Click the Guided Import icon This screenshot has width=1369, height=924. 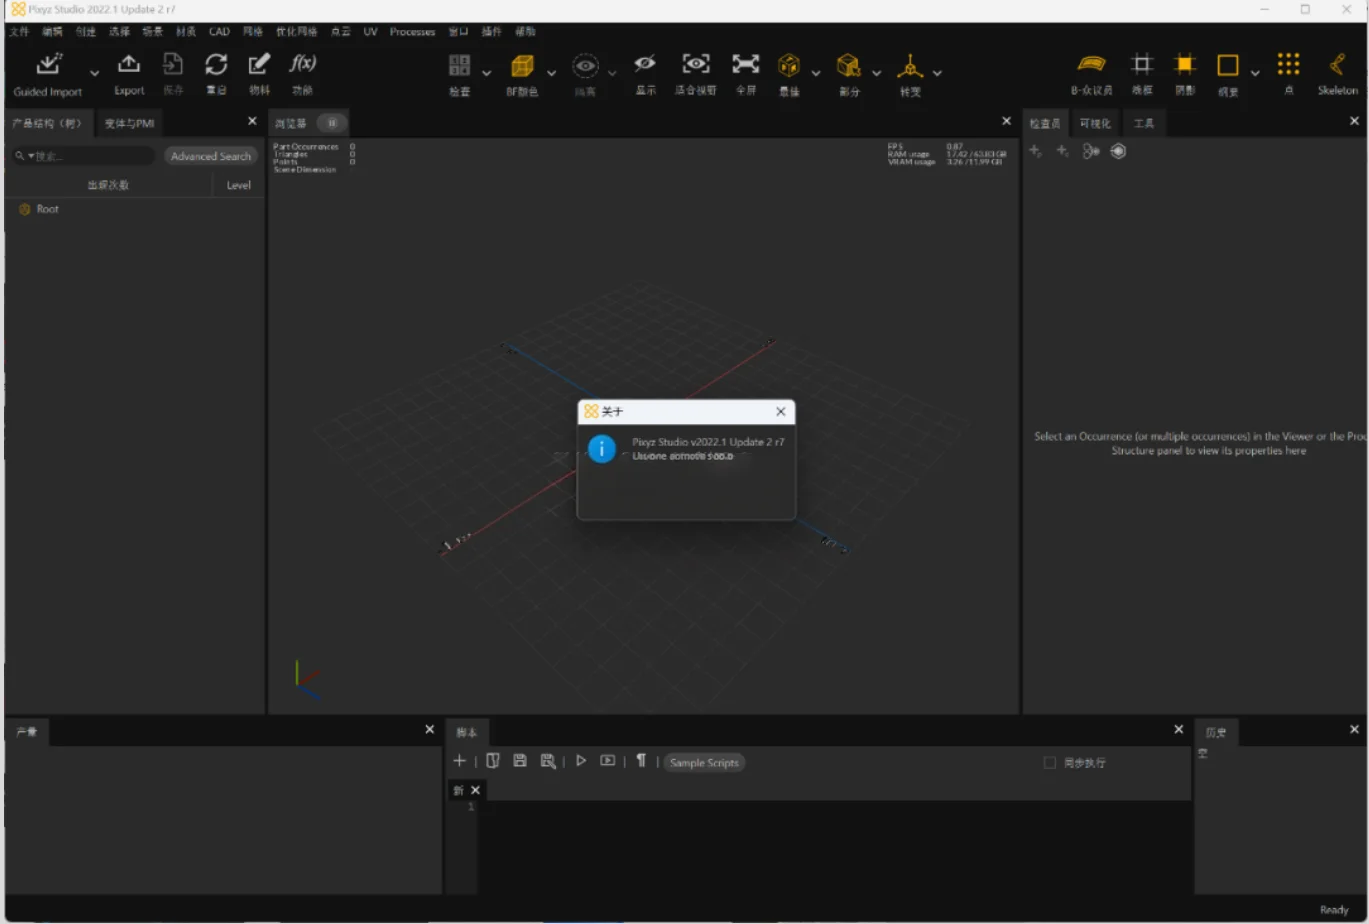pyautogui.click(x=48, y=65)
